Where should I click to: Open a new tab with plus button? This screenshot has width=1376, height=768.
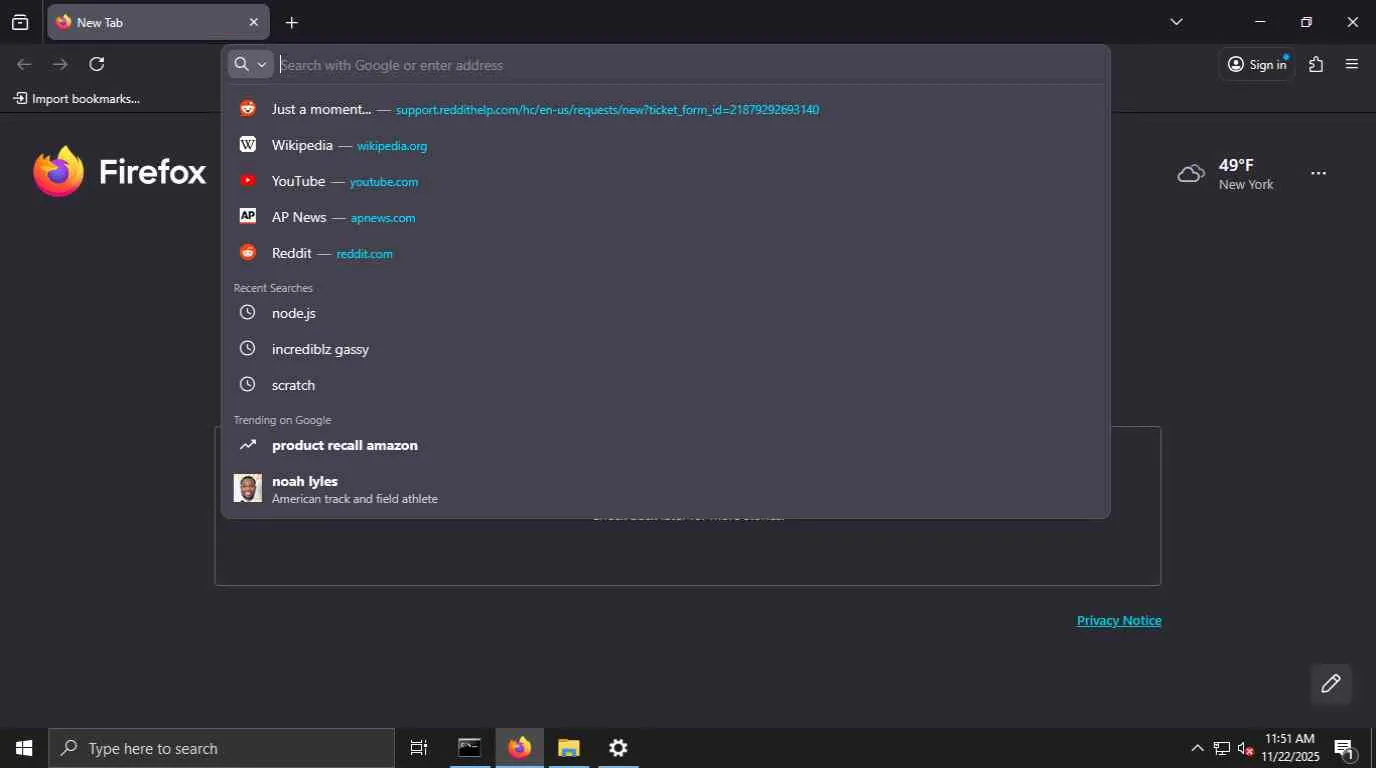[x=291, y=22]
